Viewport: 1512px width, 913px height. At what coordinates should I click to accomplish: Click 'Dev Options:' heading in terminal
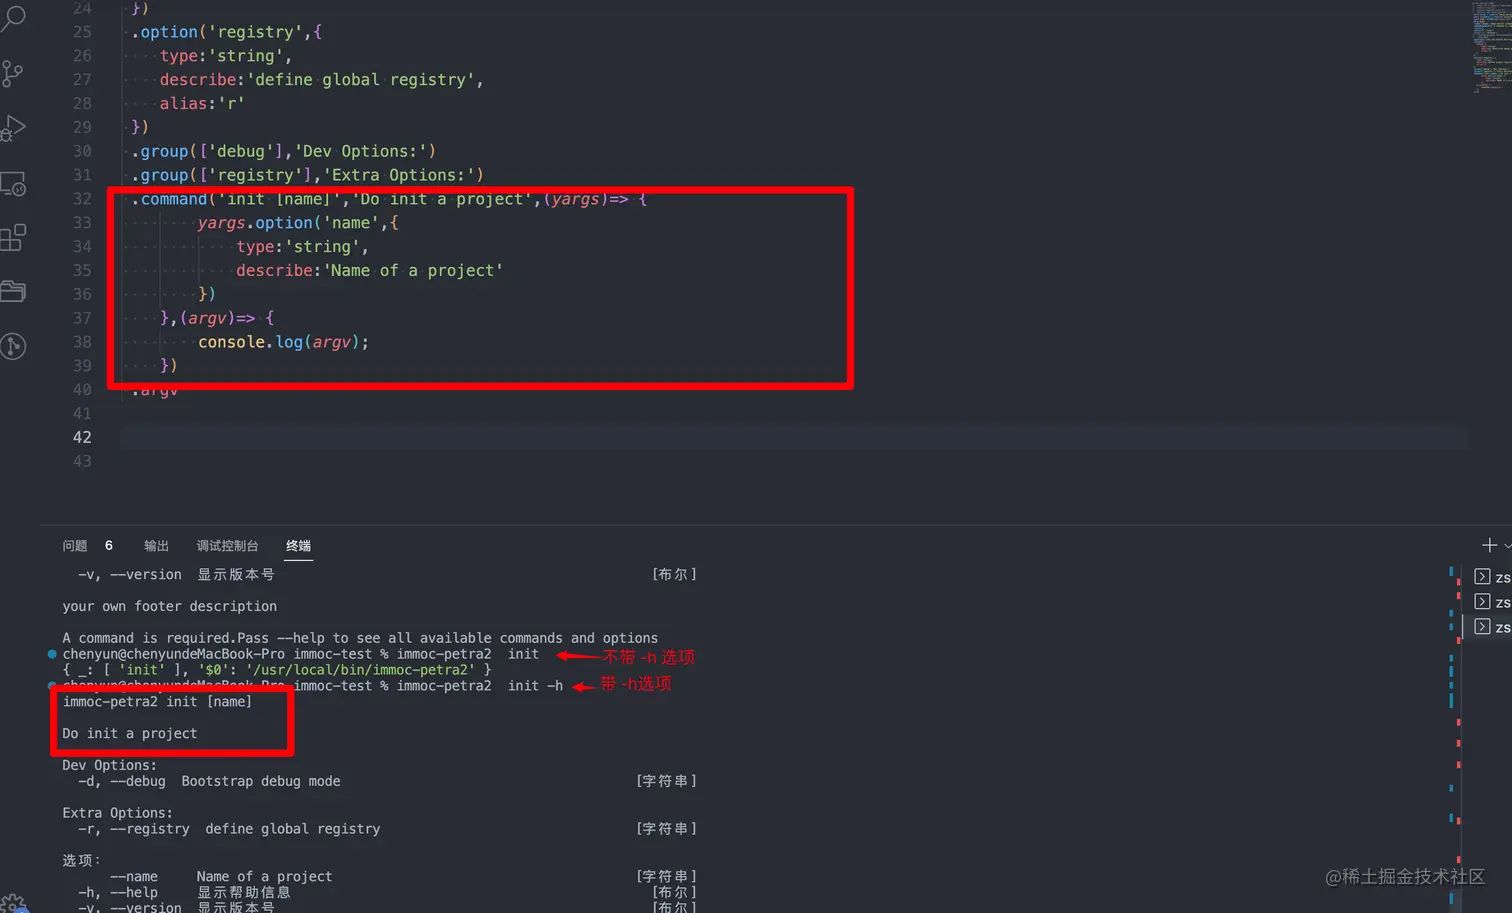tap(109, 765)
